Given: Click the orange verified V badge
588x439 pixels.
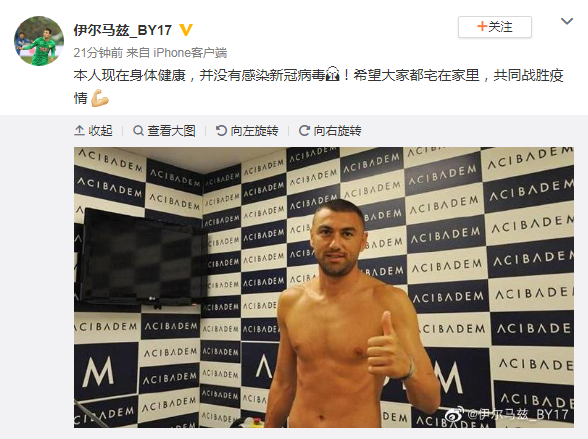Looking at the screenshot, I should click(x=186, y=30).
